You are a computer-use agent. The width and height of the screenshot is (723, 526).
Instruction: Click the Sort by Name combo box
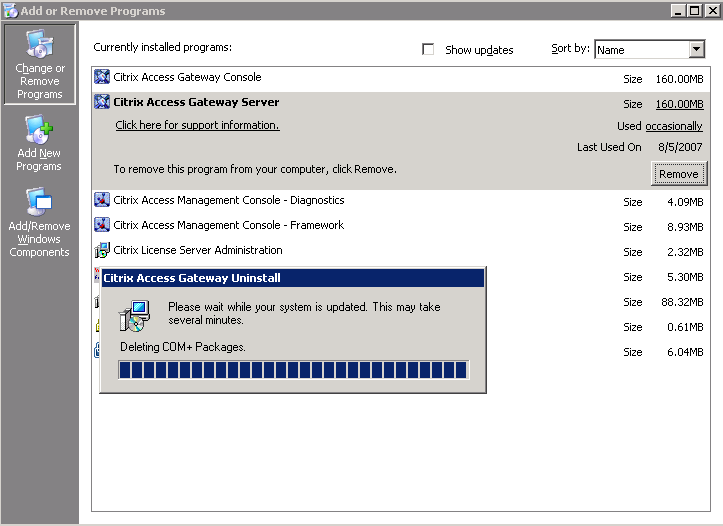(x=650, y=49)
